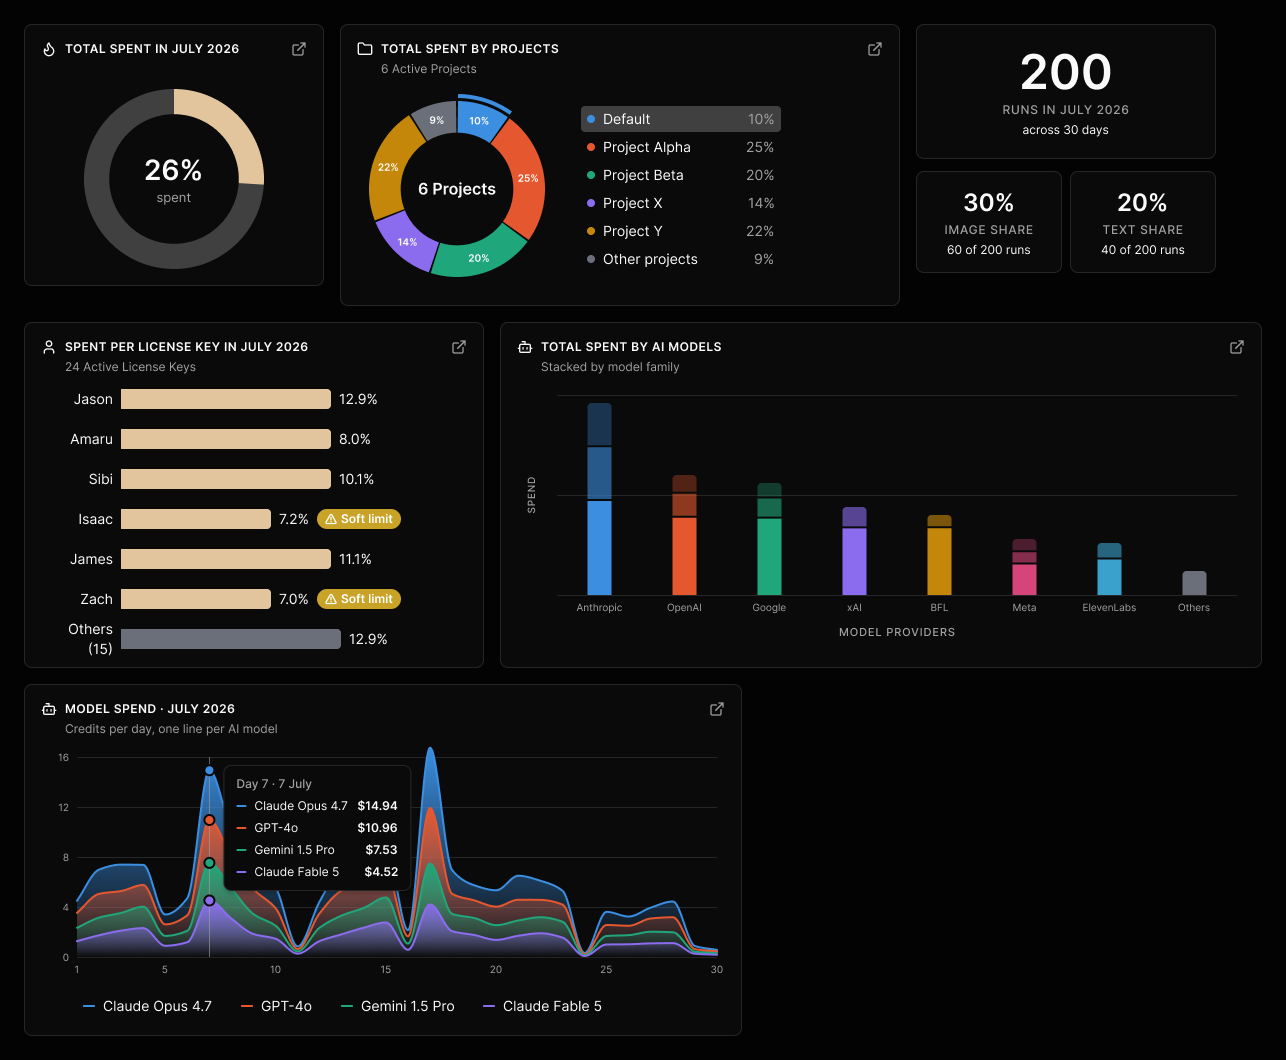Image resolution: width=1286 pixels, height=1060 pixels.
Task: Open Model Spend July 2026 external link icon
Action: coord(717,709)
